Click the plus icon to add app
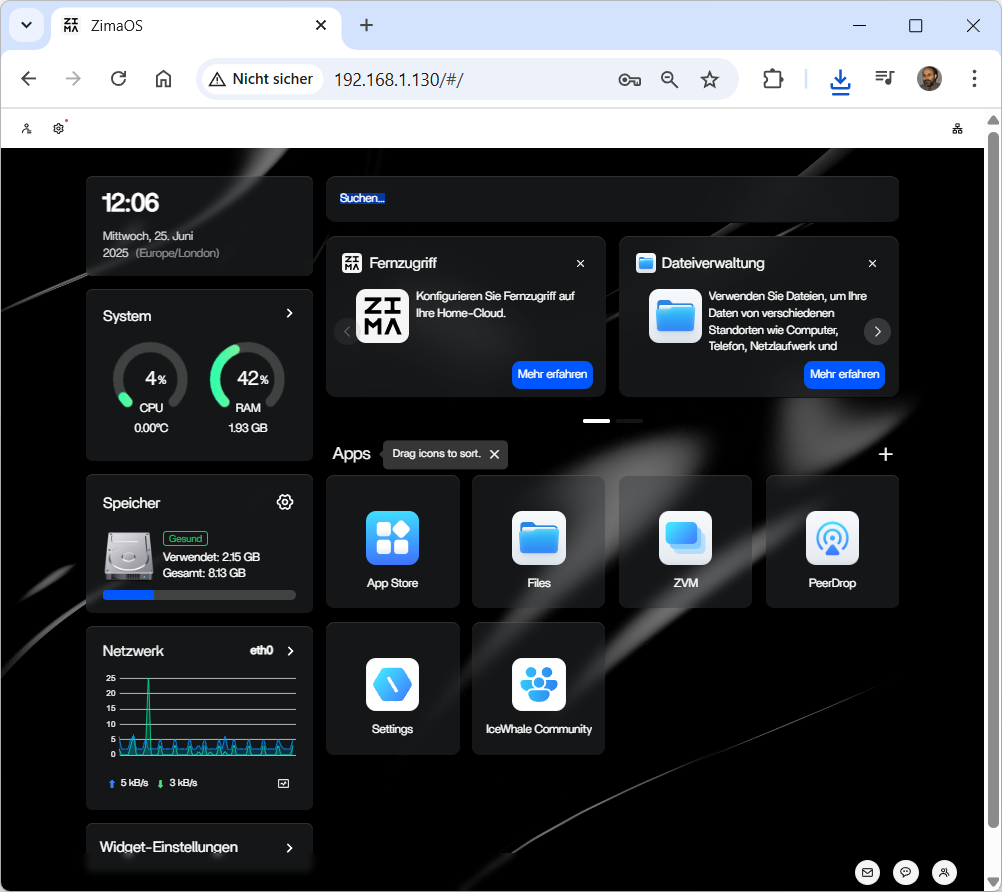Screen dimensions: 1002x892 tap(885, 454)
